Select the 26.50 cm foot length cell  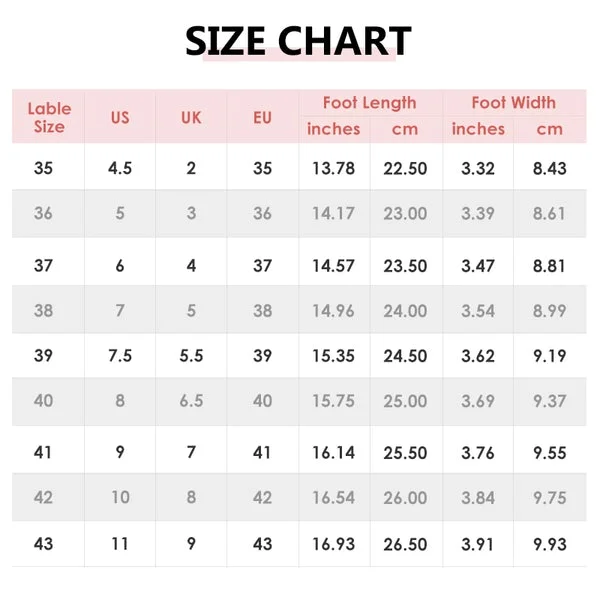[x=405, y=545]
